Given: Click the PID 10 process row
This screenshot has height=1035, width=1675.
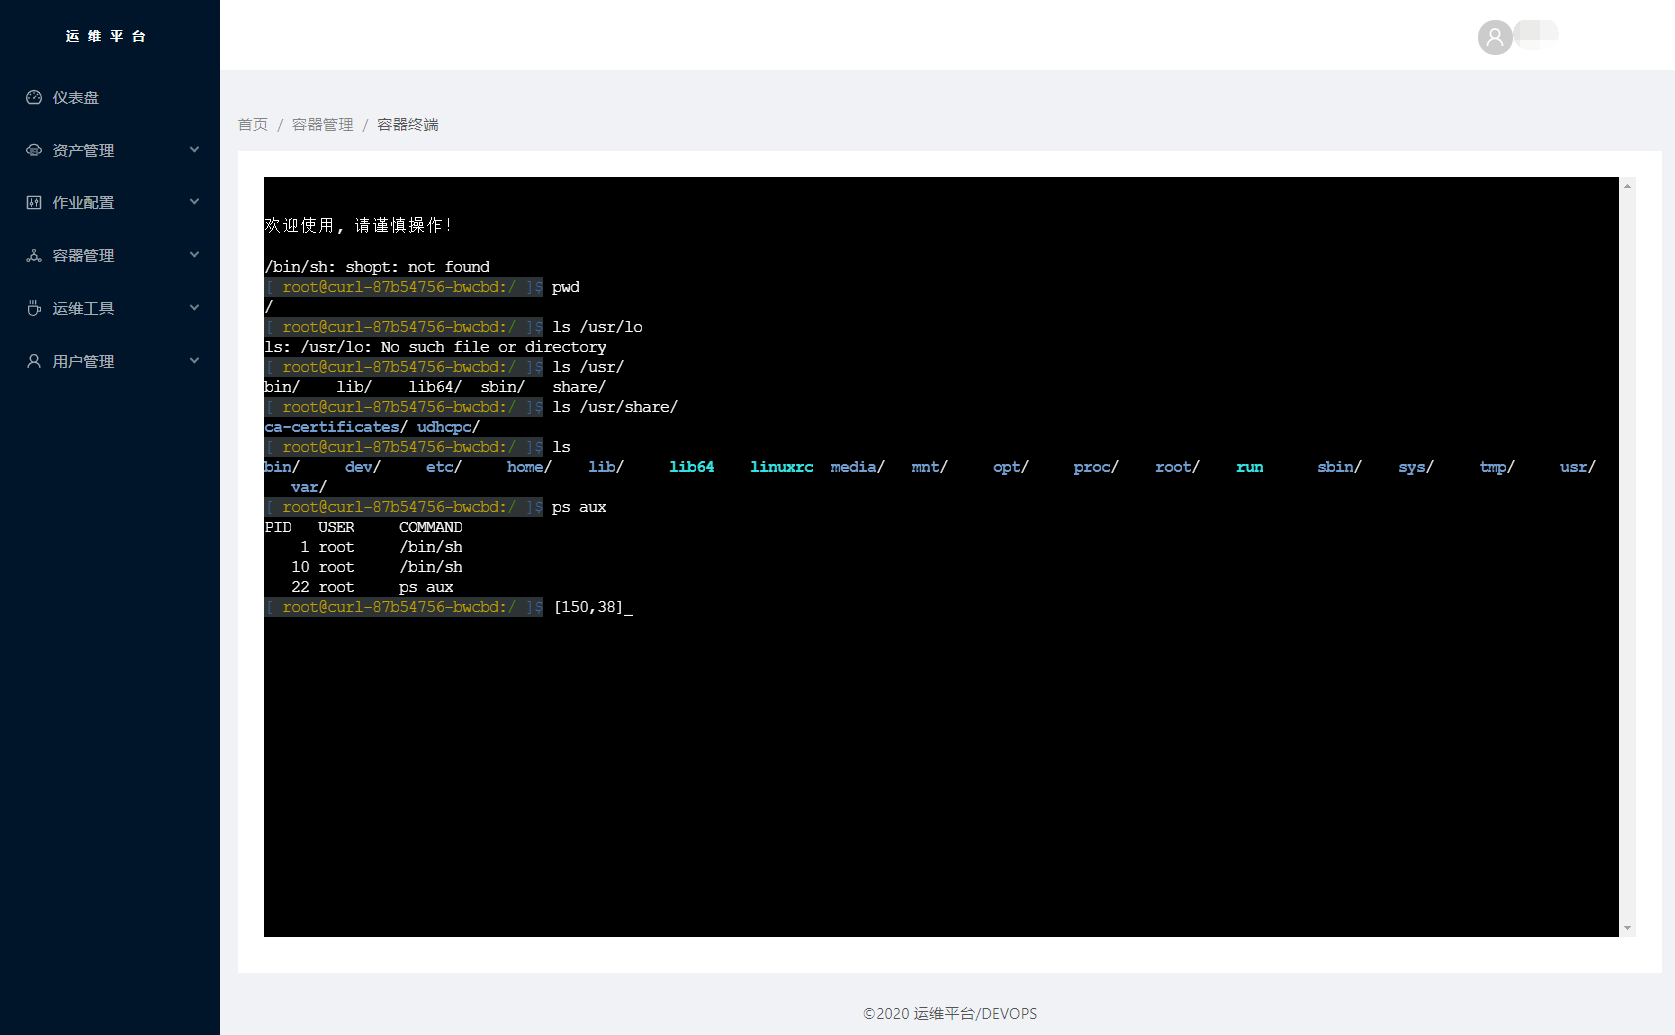Looking at the screenshot, I should click(x=377, y=567).
